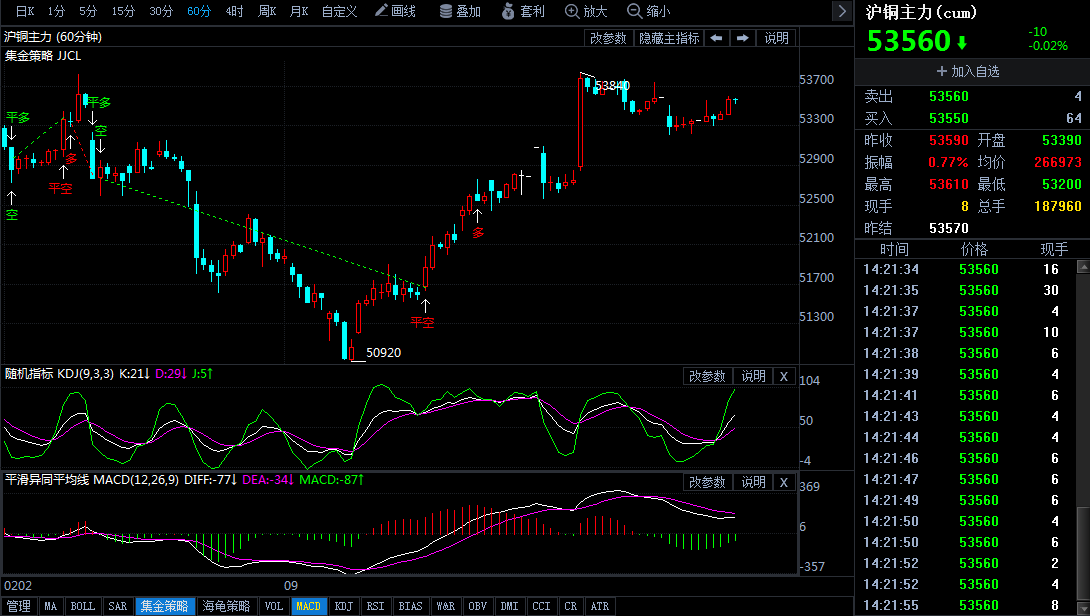Add the contract via 加入自选

click(x=968, y=72)
